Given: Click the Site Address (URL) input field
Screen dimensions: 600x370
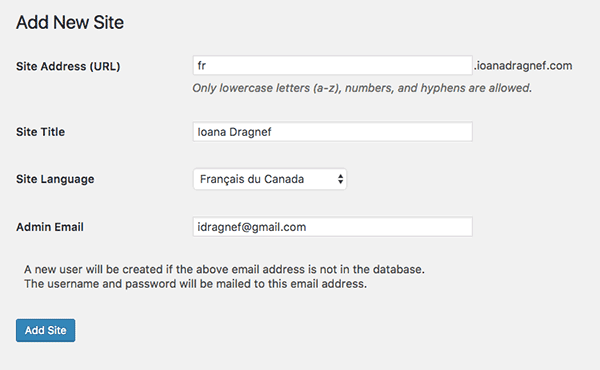Looking at the screenshot, I should 333,65.
